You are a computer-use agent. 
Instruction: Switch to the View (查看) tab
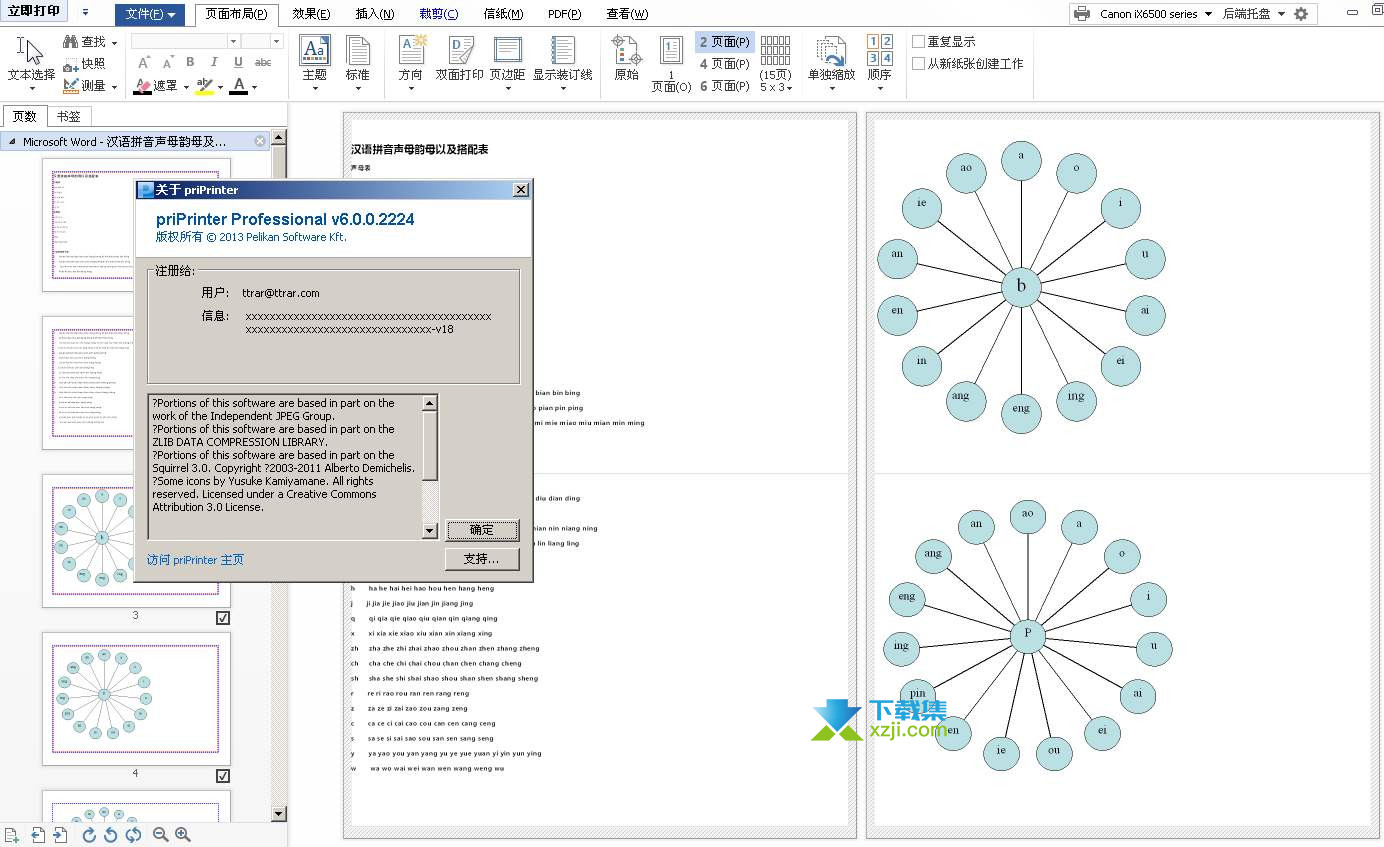tap(627, 14)
